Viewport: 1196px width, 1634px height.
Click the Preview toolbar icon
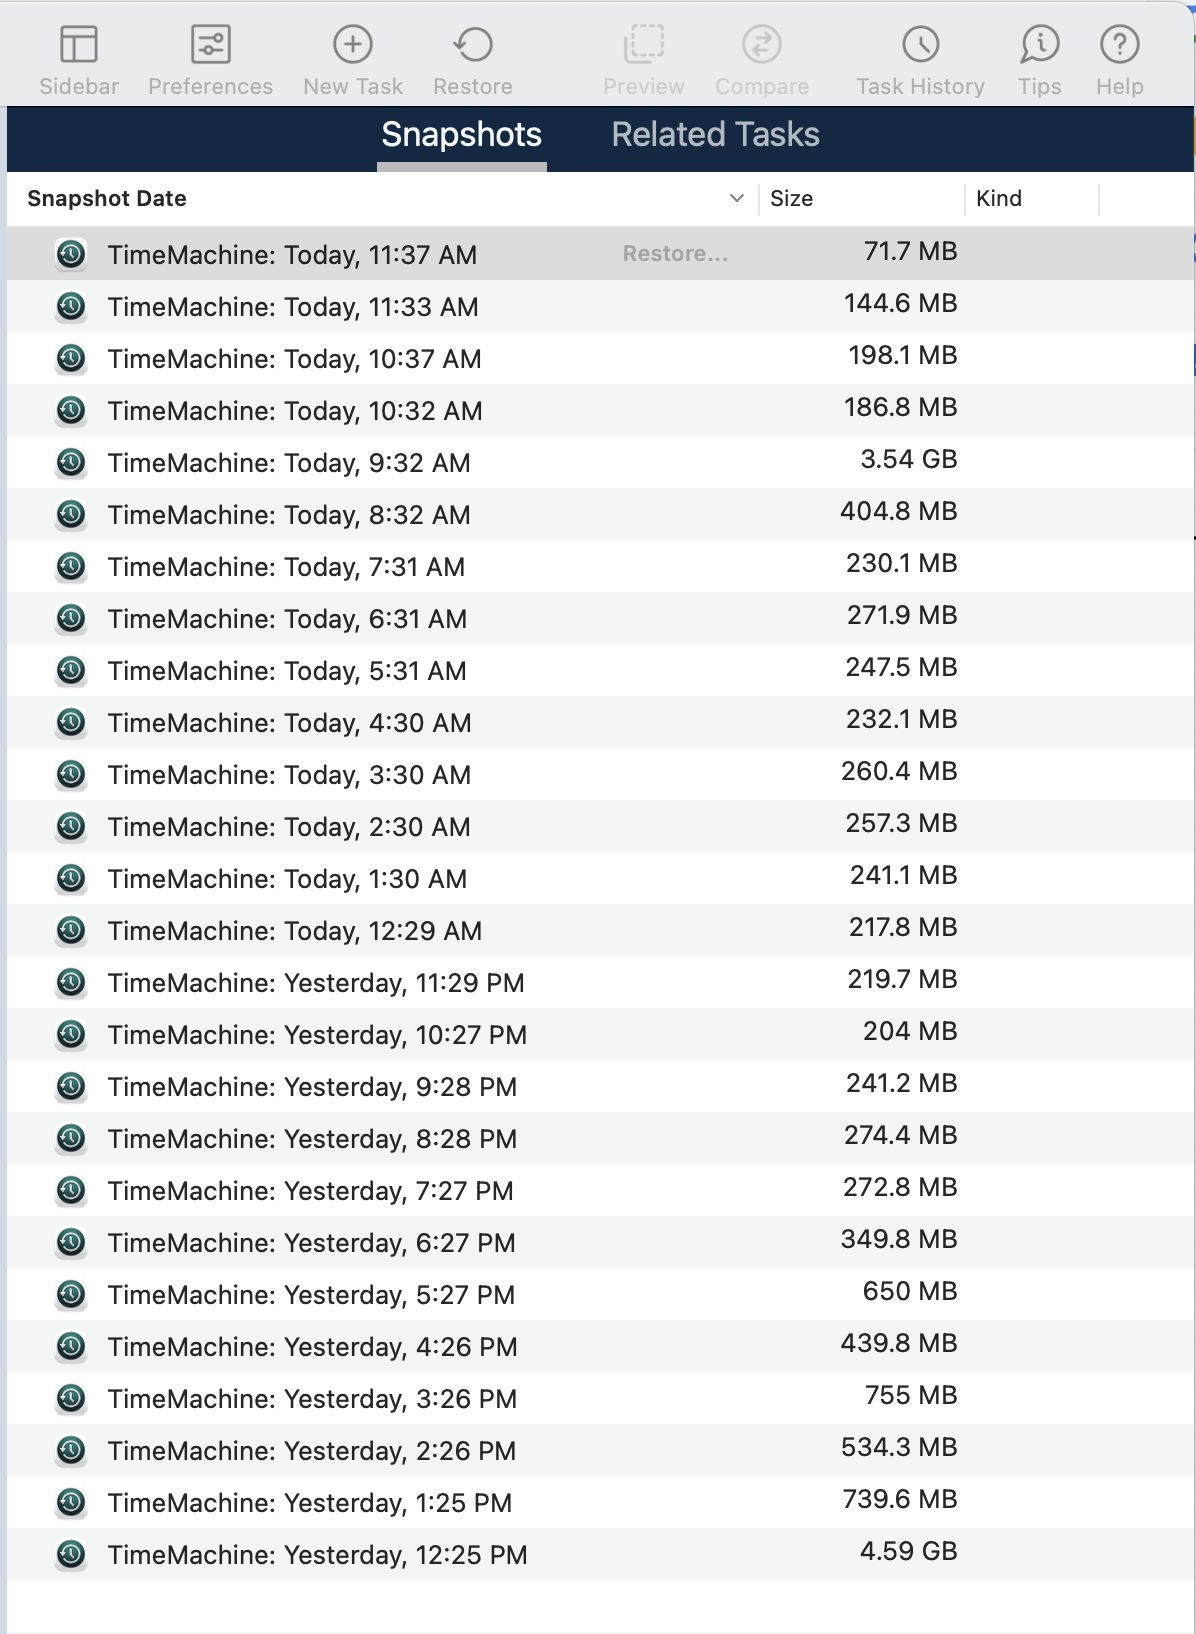click(644, 45)
